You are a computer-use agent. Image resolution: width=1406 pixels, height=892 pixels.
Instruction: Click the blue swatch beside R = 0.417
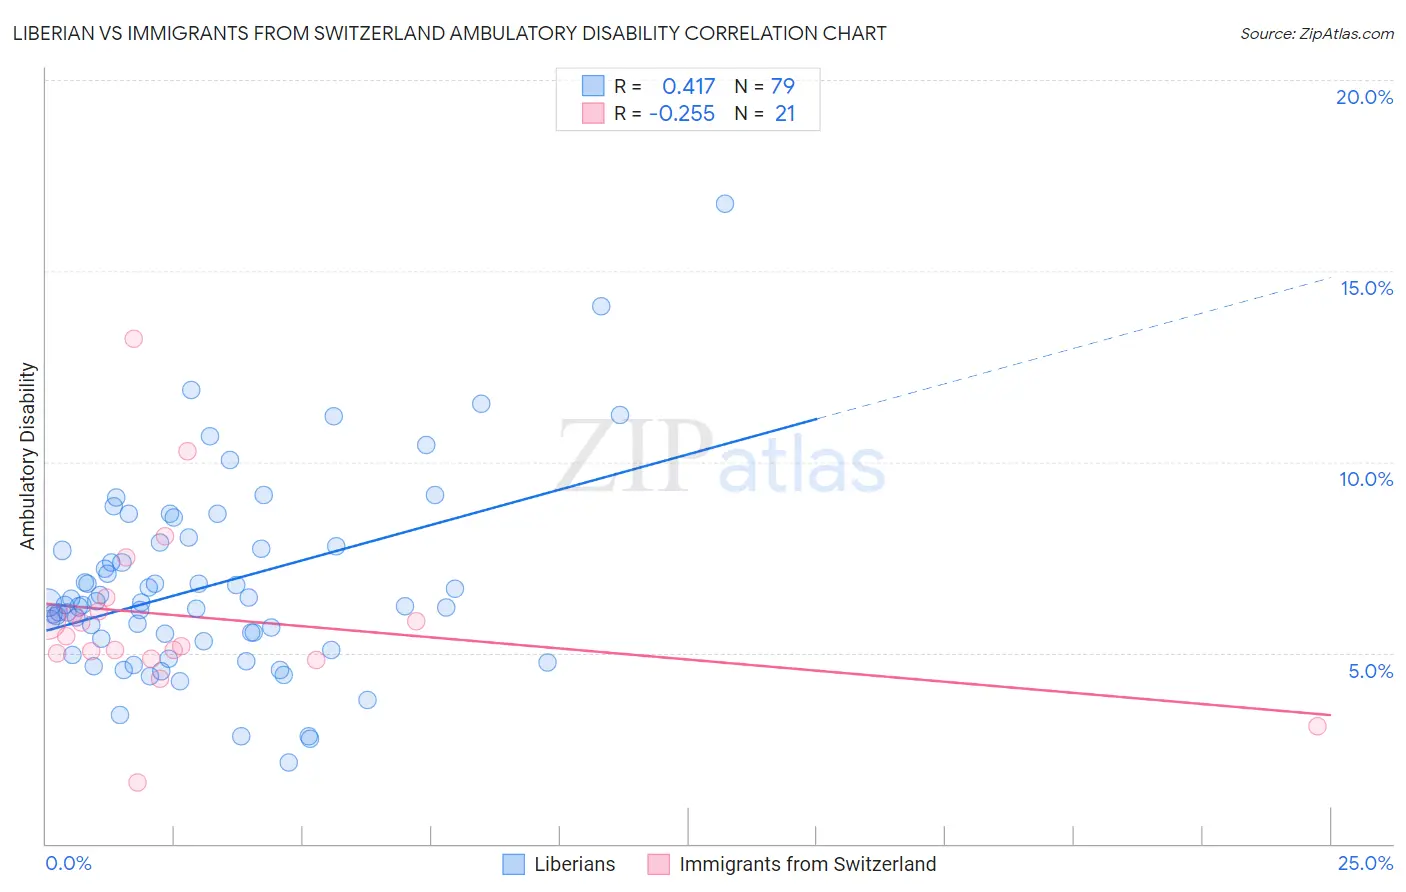tap(593, 86)
